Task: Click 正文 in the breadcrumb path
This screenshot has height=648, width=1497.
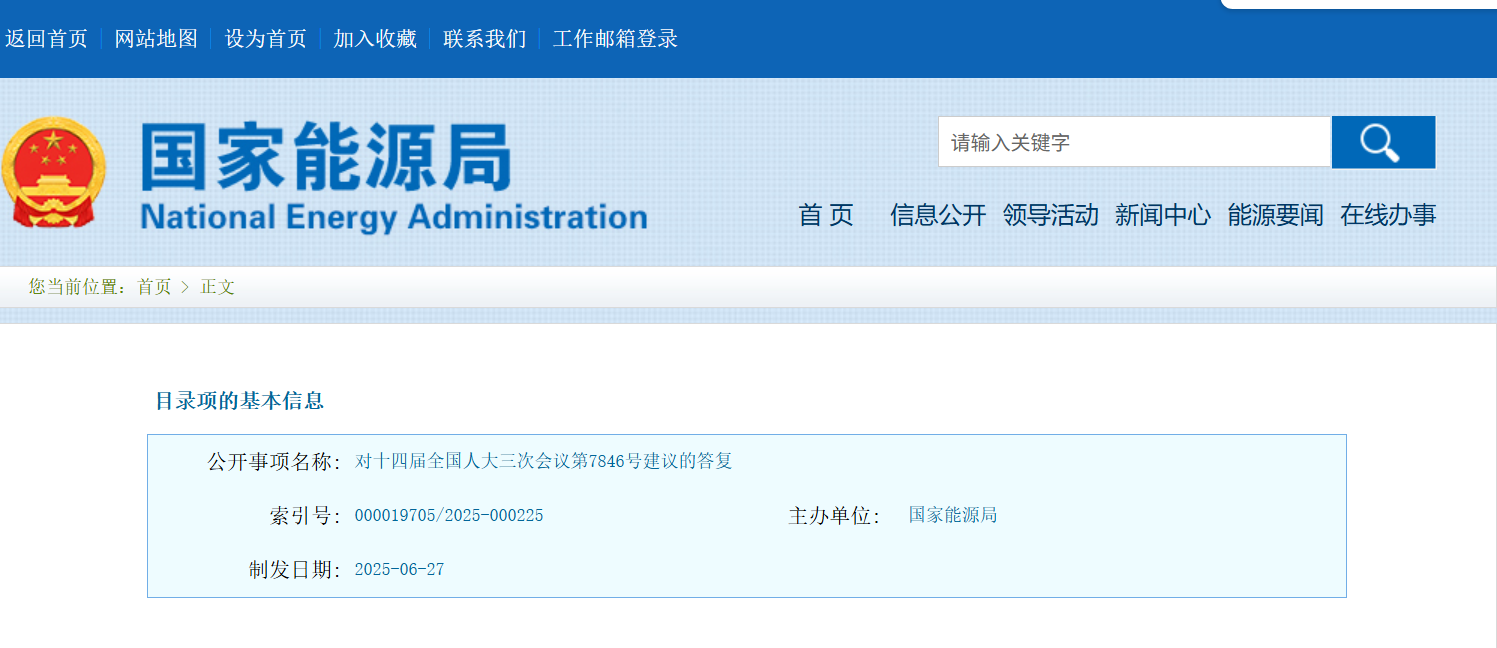Action: coord(218,287)
